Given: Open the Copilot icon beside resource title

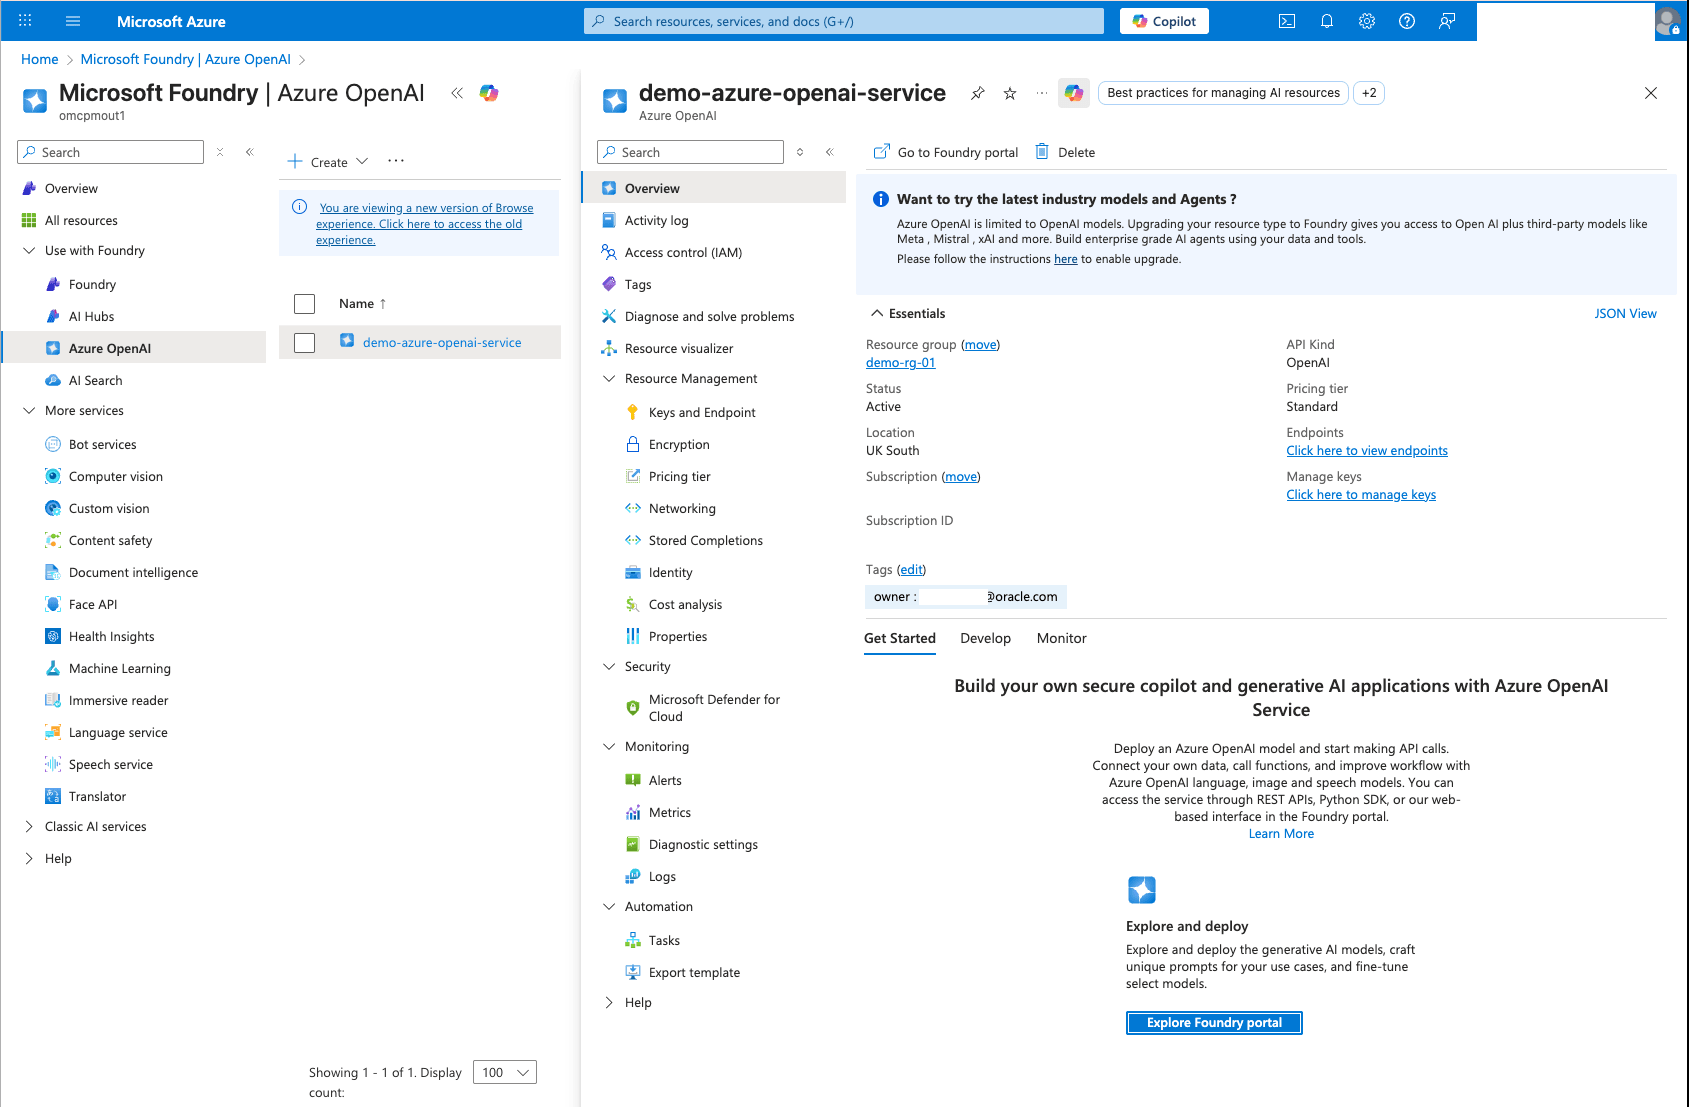Looking at the screenshot, I should (1074, 93).
